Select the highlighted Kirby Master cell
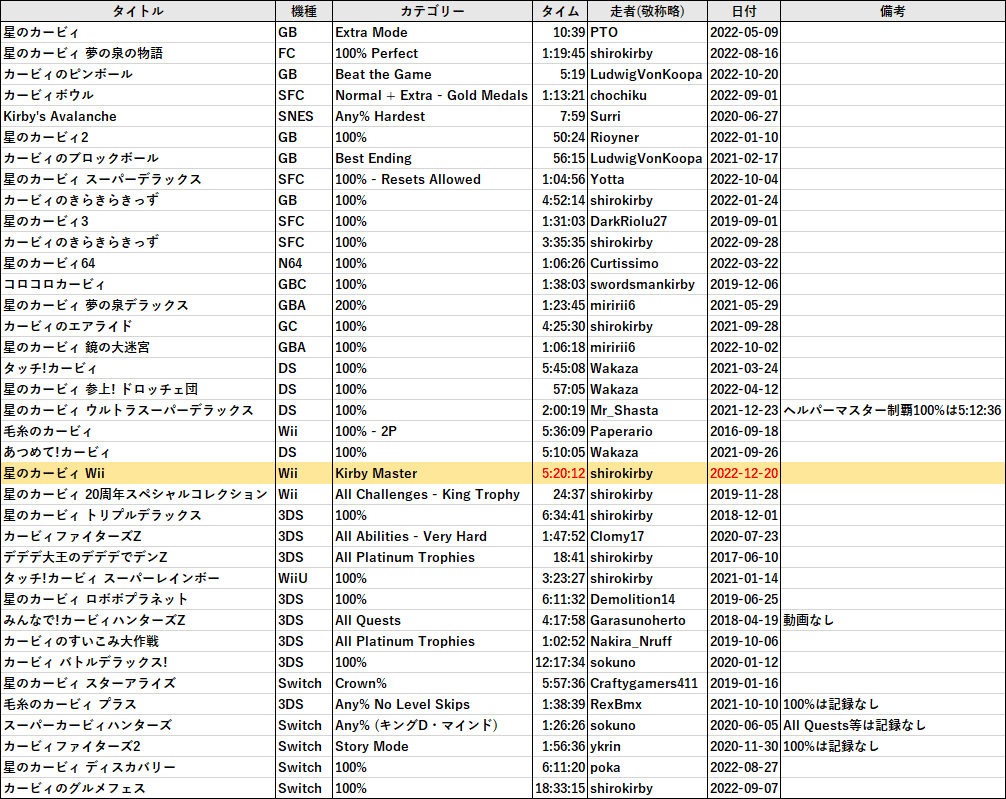The height and width of the screenshot is (799, 1006). [x=432, y=473]
